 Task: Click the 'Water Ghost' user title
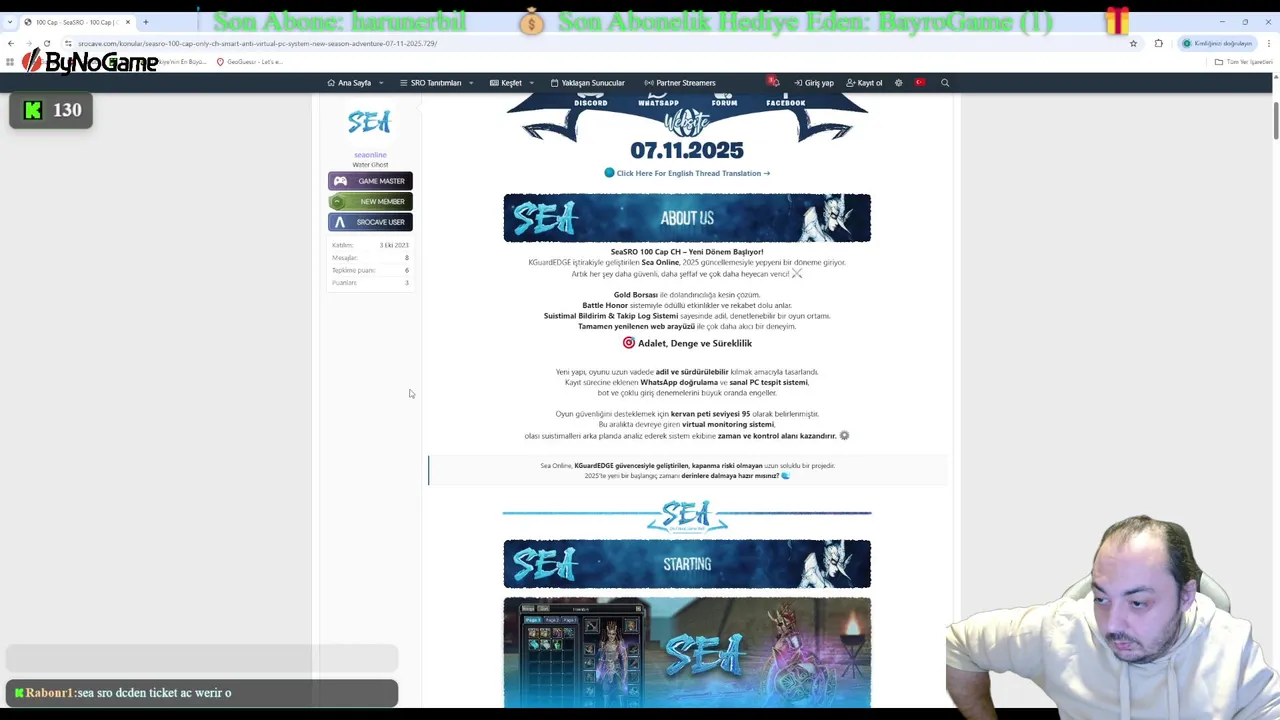(370, 165)
